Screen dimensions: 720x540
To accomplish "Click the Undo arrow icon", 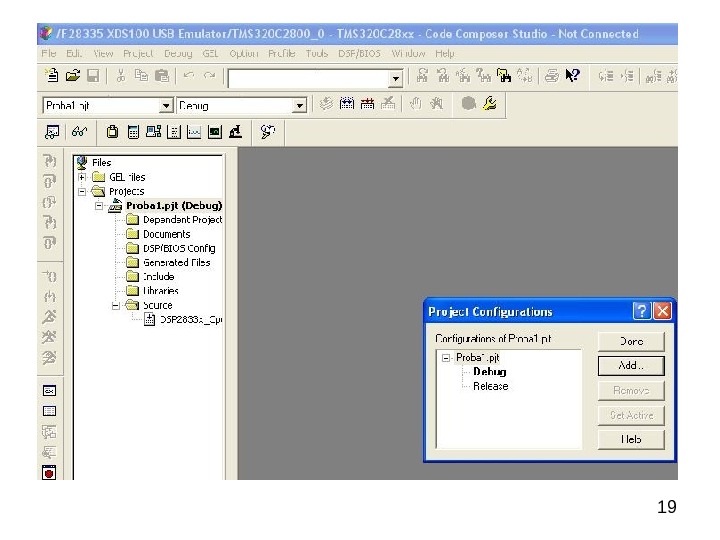I will [189, 75].
